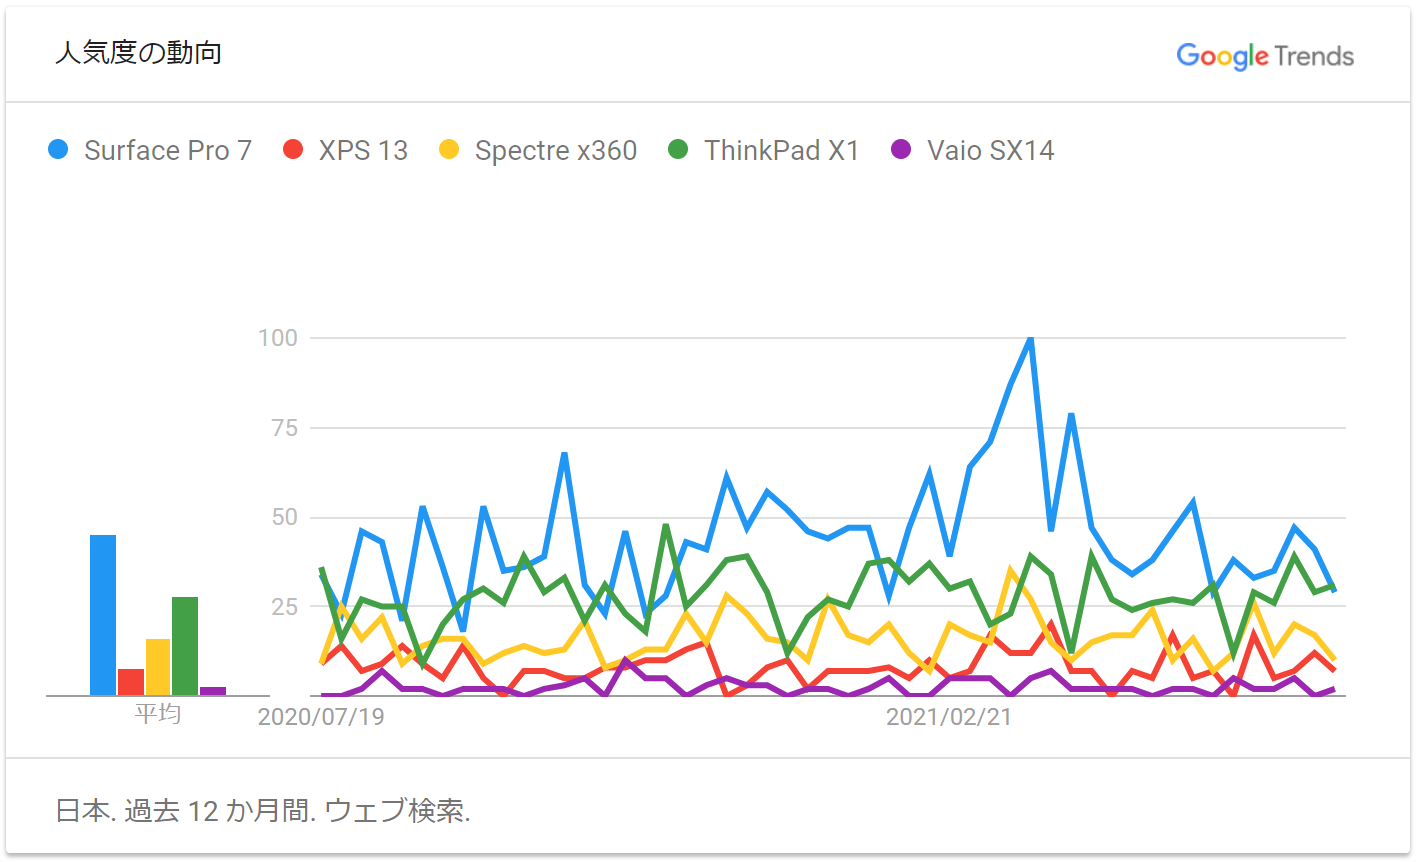The width and height of the screenshot is (1418, 862).
Task: Click the purple Vaio SX14 legend dot
Action: pyautogui.click(x=901, y=150)
